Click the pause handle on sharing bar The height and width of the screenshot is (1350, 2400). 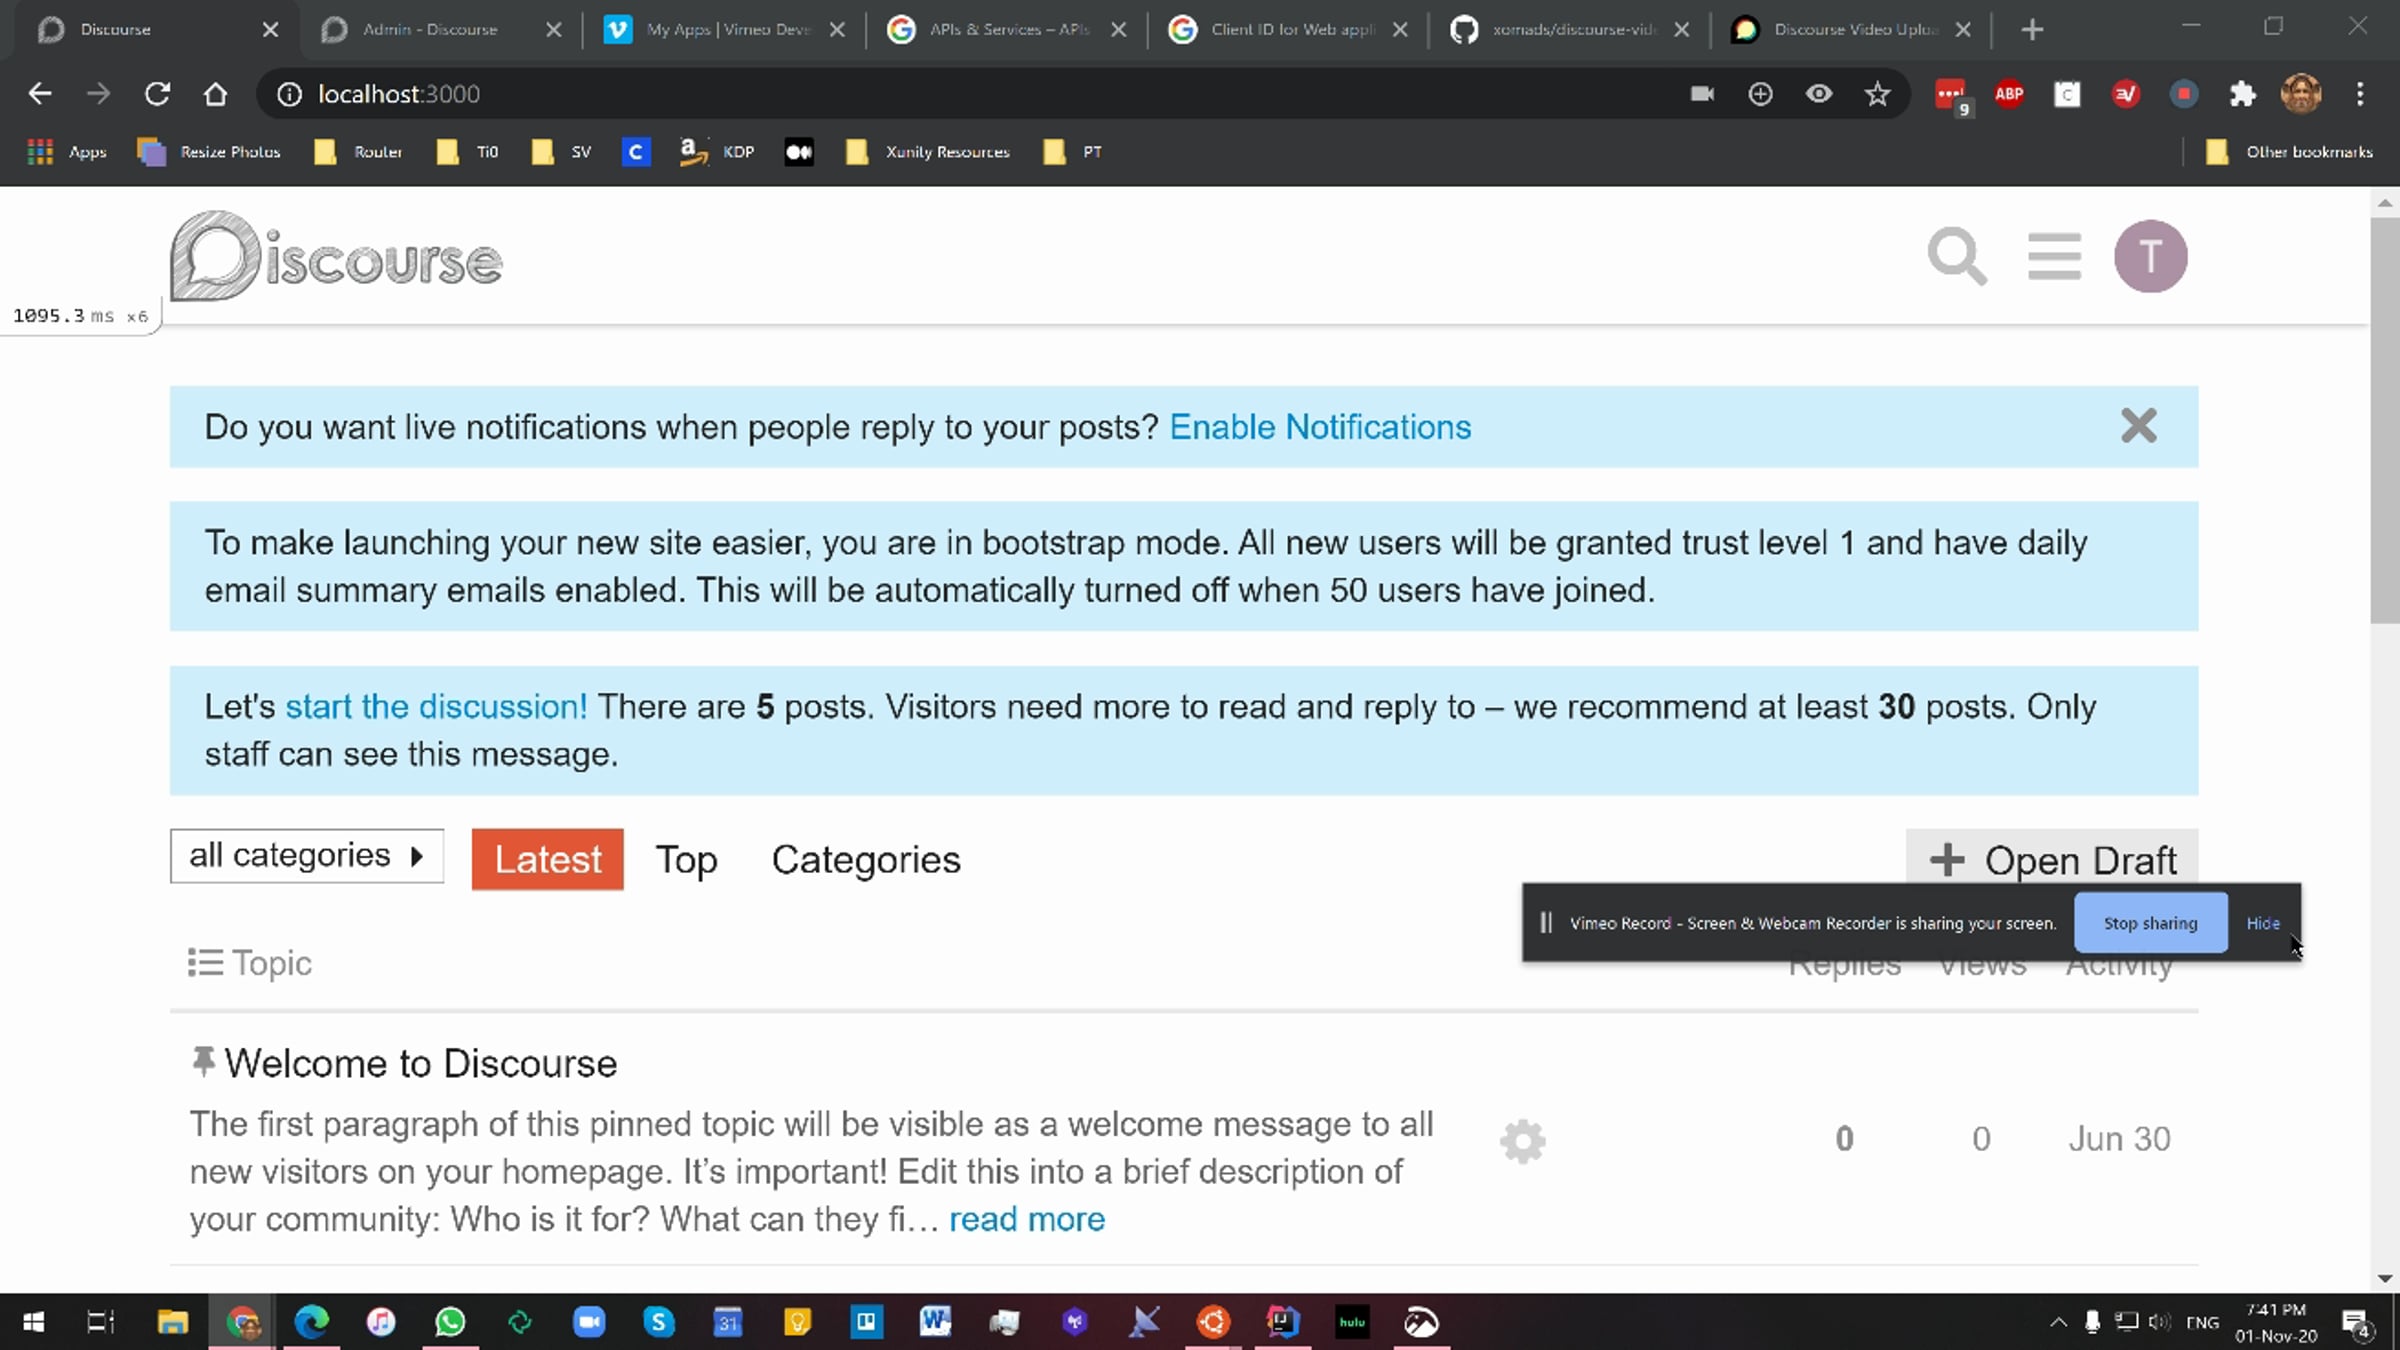(x=1546, y=923)
